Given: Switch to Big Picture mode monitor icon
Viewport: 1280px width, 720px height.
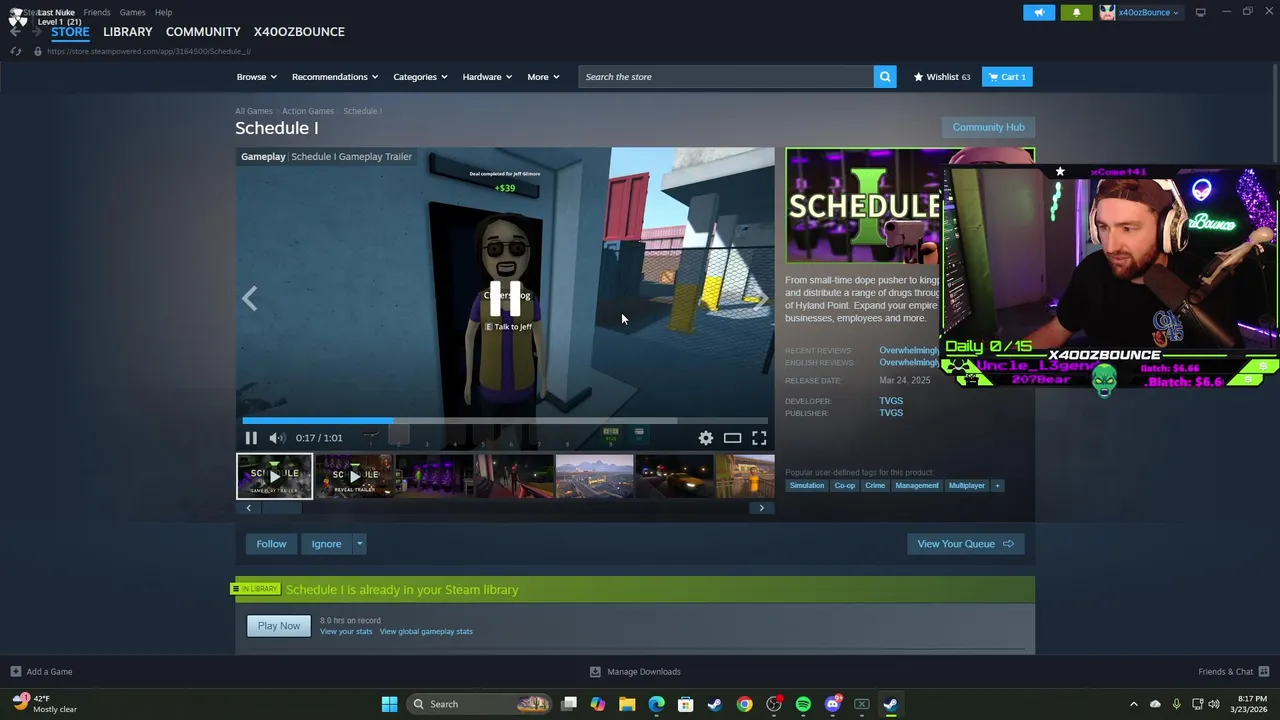Looking at the screenshot, I should coord(1200,12).
